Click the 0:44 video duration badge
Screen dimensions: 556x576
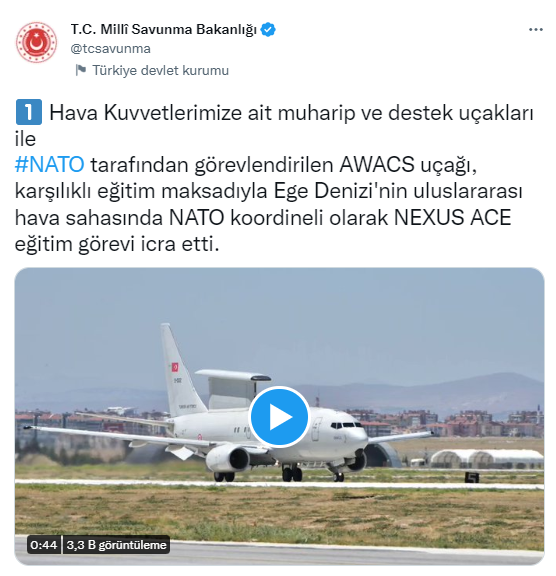(44, 545)
